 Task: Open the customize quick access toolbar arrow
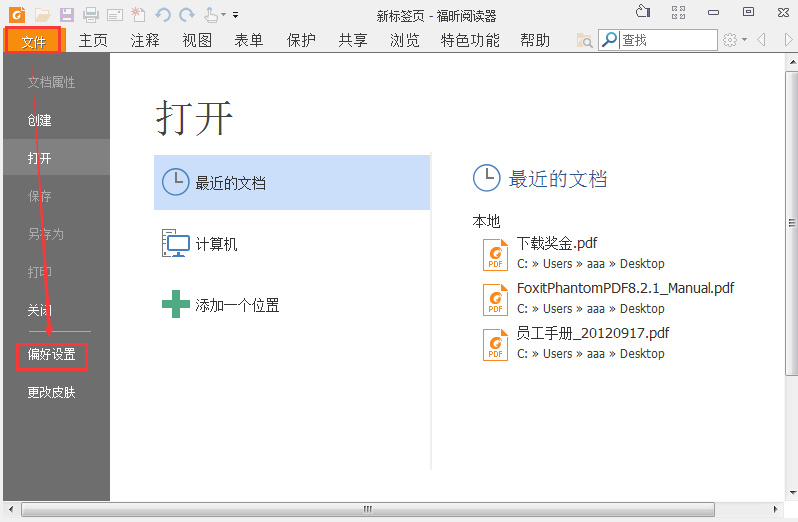tap(236, 15)
